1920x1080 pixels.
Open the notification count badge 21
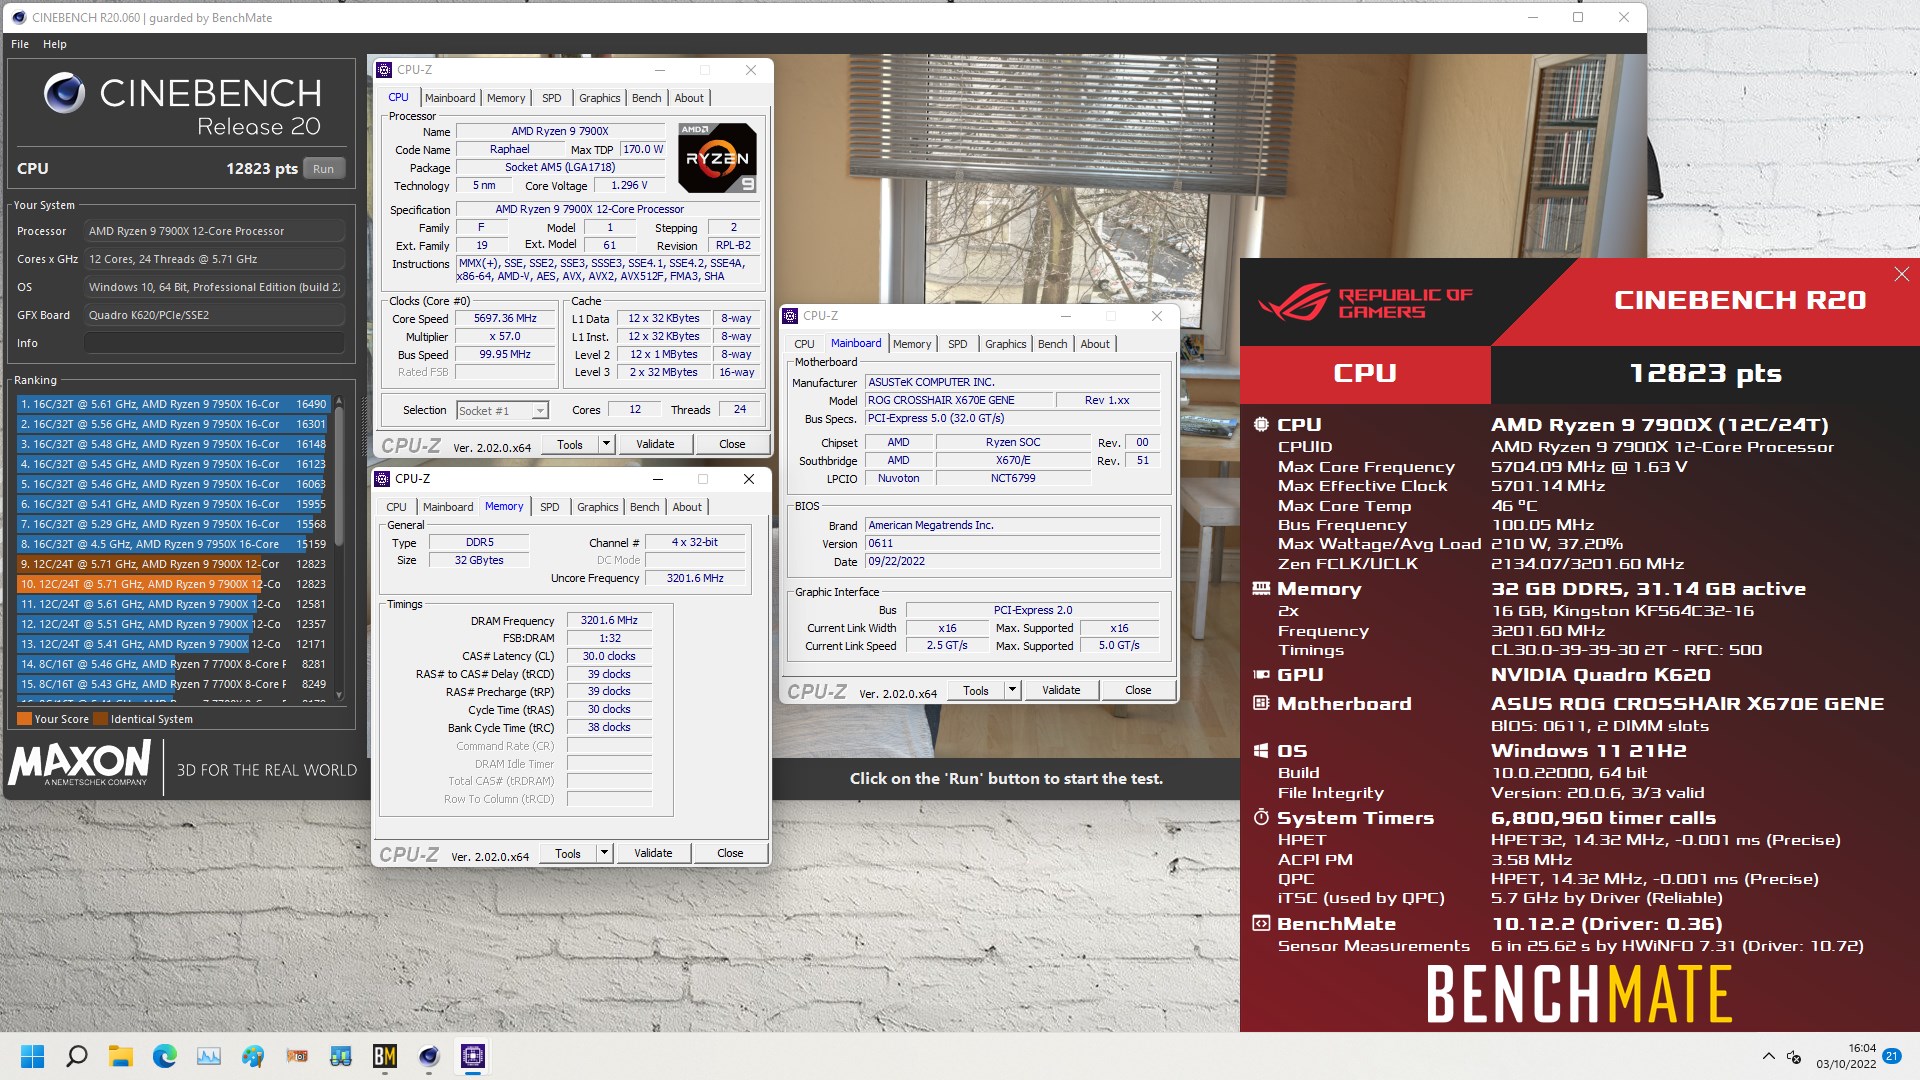[1891, 1056]
